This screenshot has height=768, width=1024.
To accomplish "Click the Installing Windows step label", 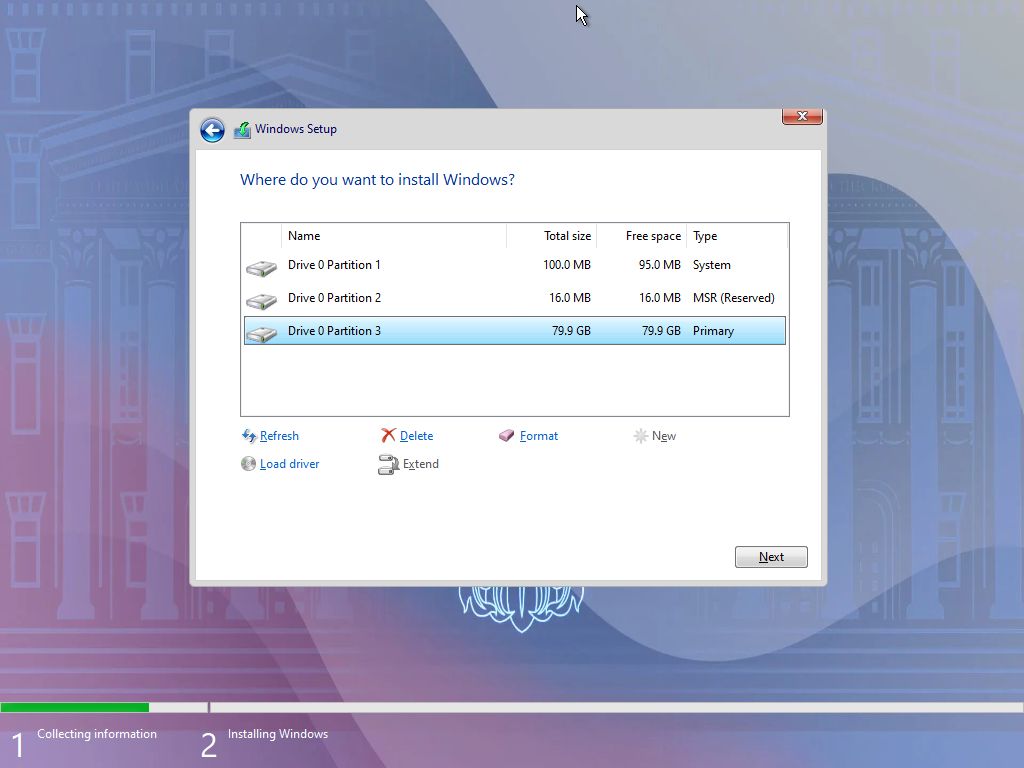I will coord(278,734).
